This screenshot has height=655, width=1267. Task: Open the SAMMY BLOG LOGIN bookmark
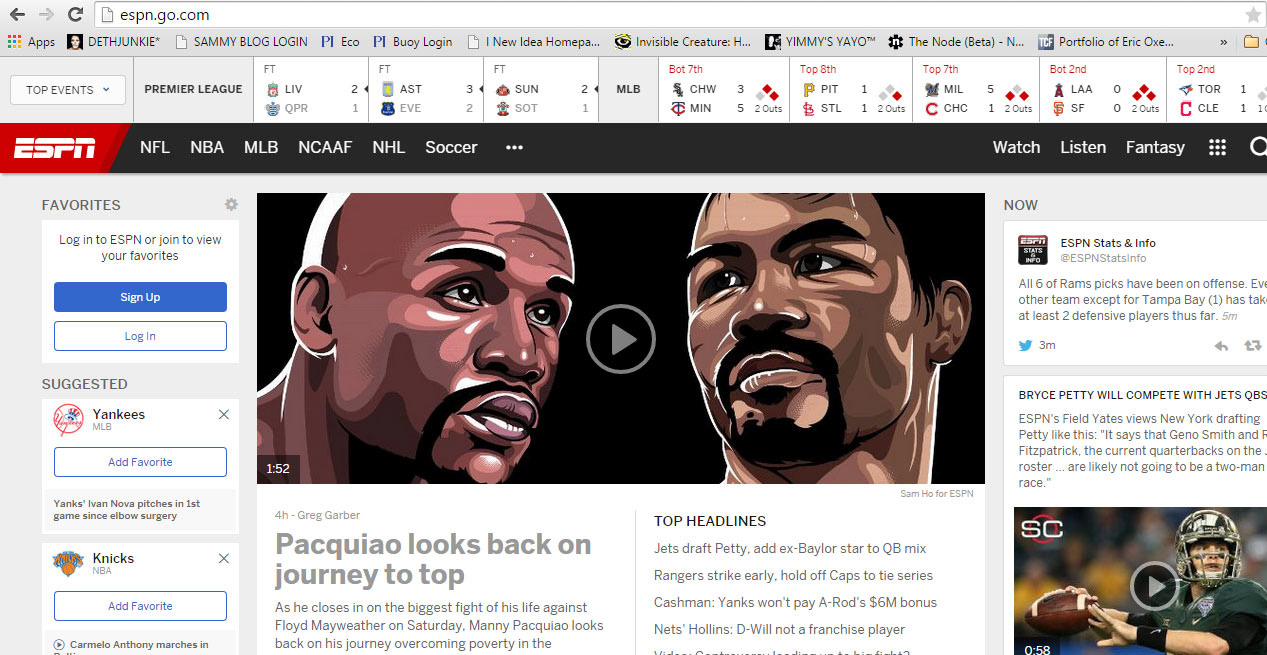pos(240,42)
